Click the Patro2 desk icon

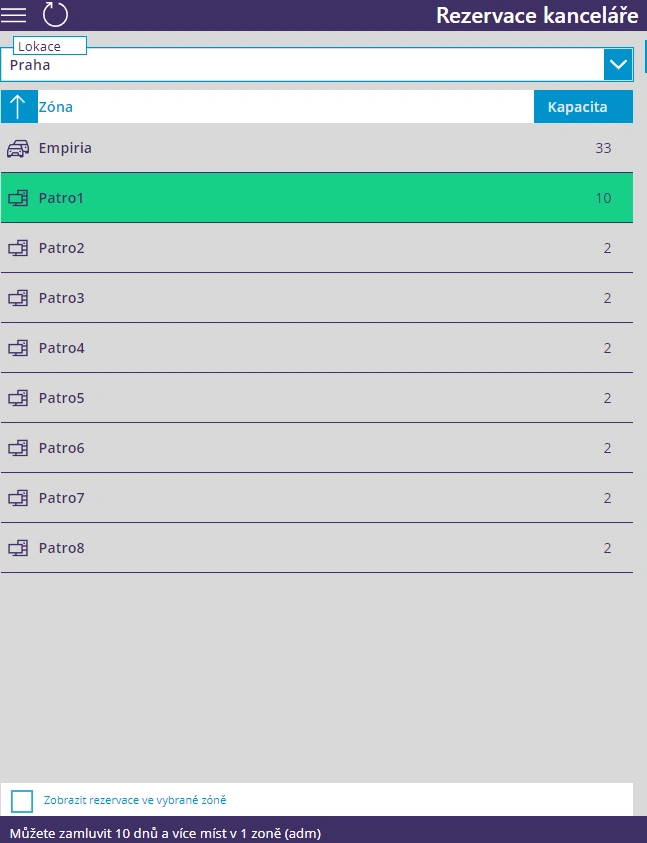tap(18, 248)
